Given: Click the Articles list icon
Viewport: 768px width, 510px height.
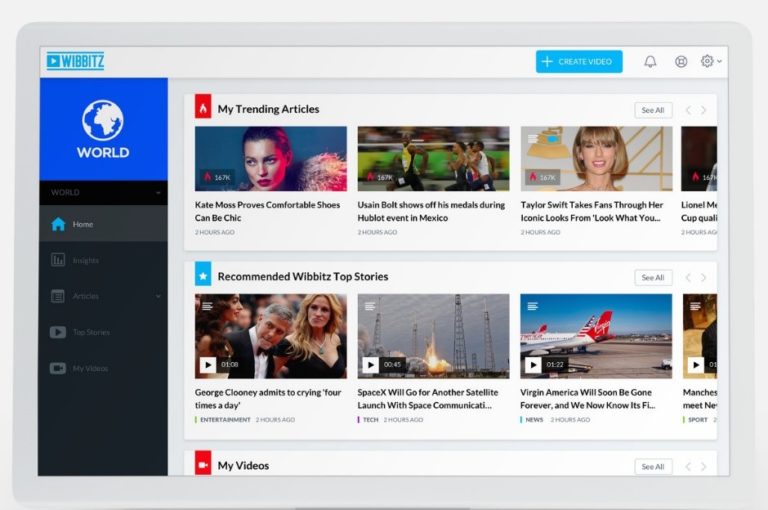Looking at the screenshot, I should pyautogui.click(x=58, y=296).
